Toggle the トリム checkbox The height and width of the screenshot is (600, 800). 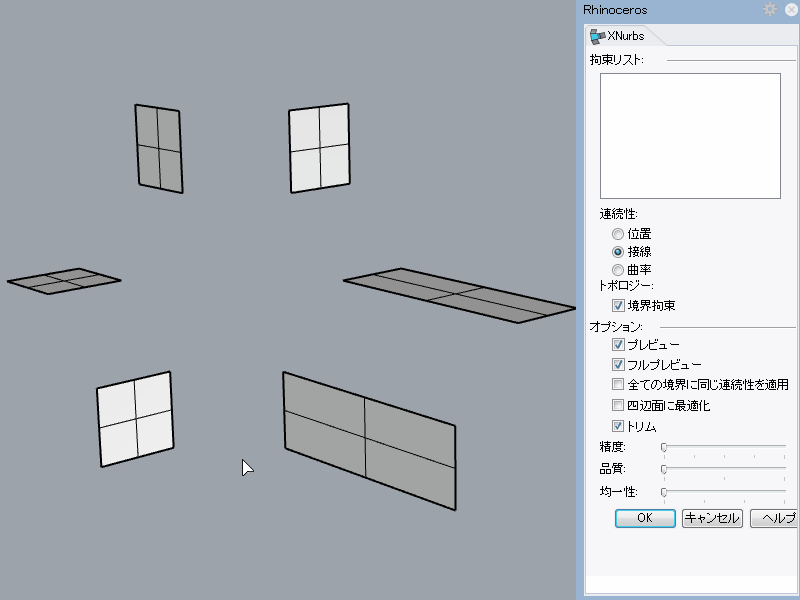coord(618,426)
